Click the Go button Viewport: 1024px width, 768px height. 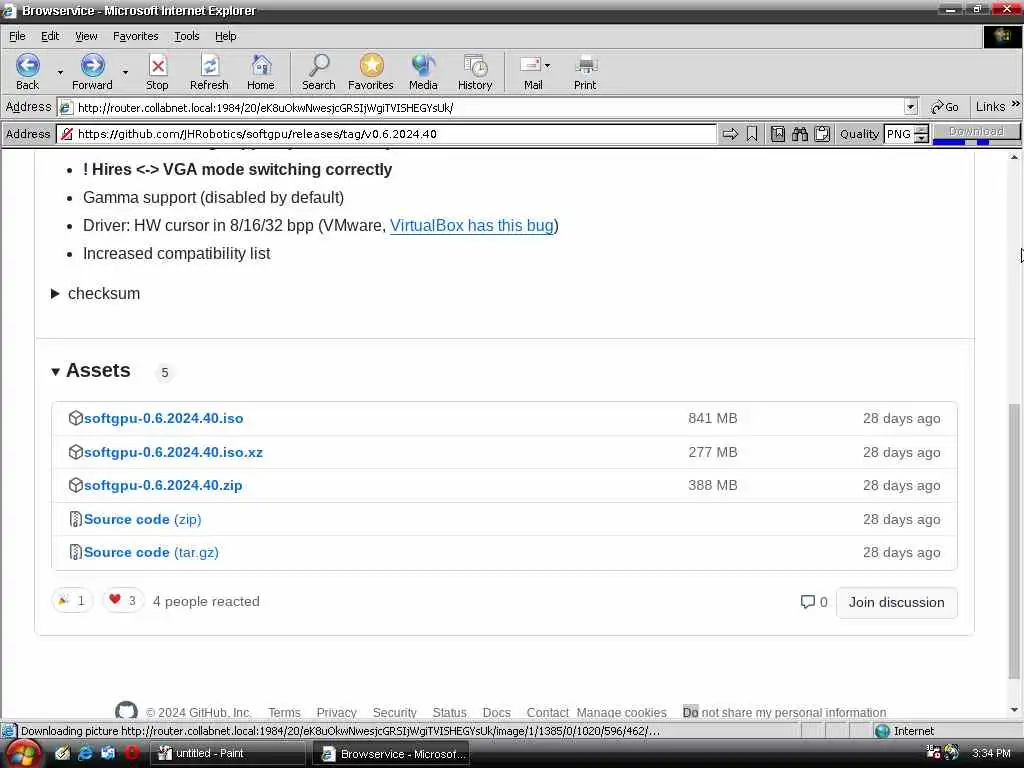pos(944,107)
